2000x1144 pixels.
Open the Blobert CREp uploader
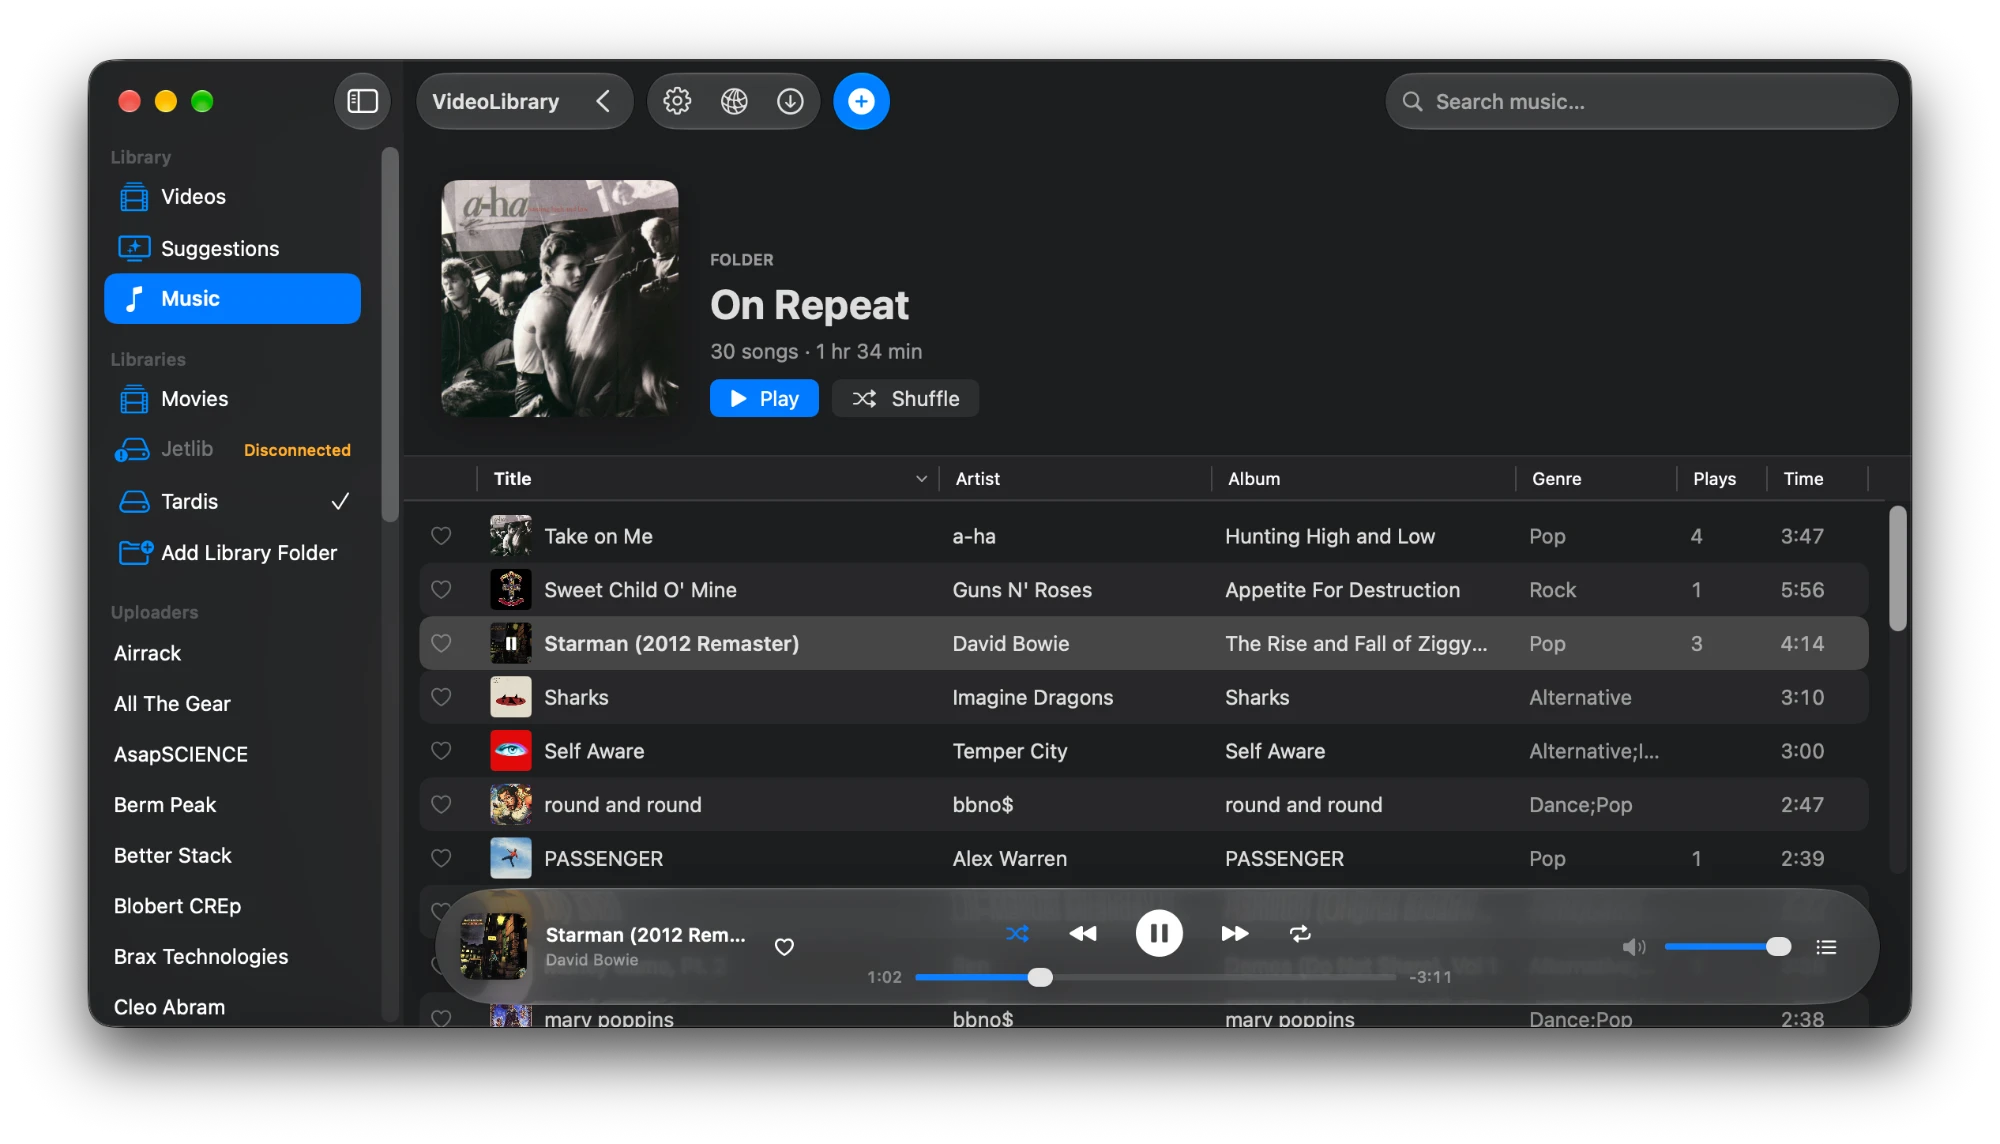pos(177,906)
